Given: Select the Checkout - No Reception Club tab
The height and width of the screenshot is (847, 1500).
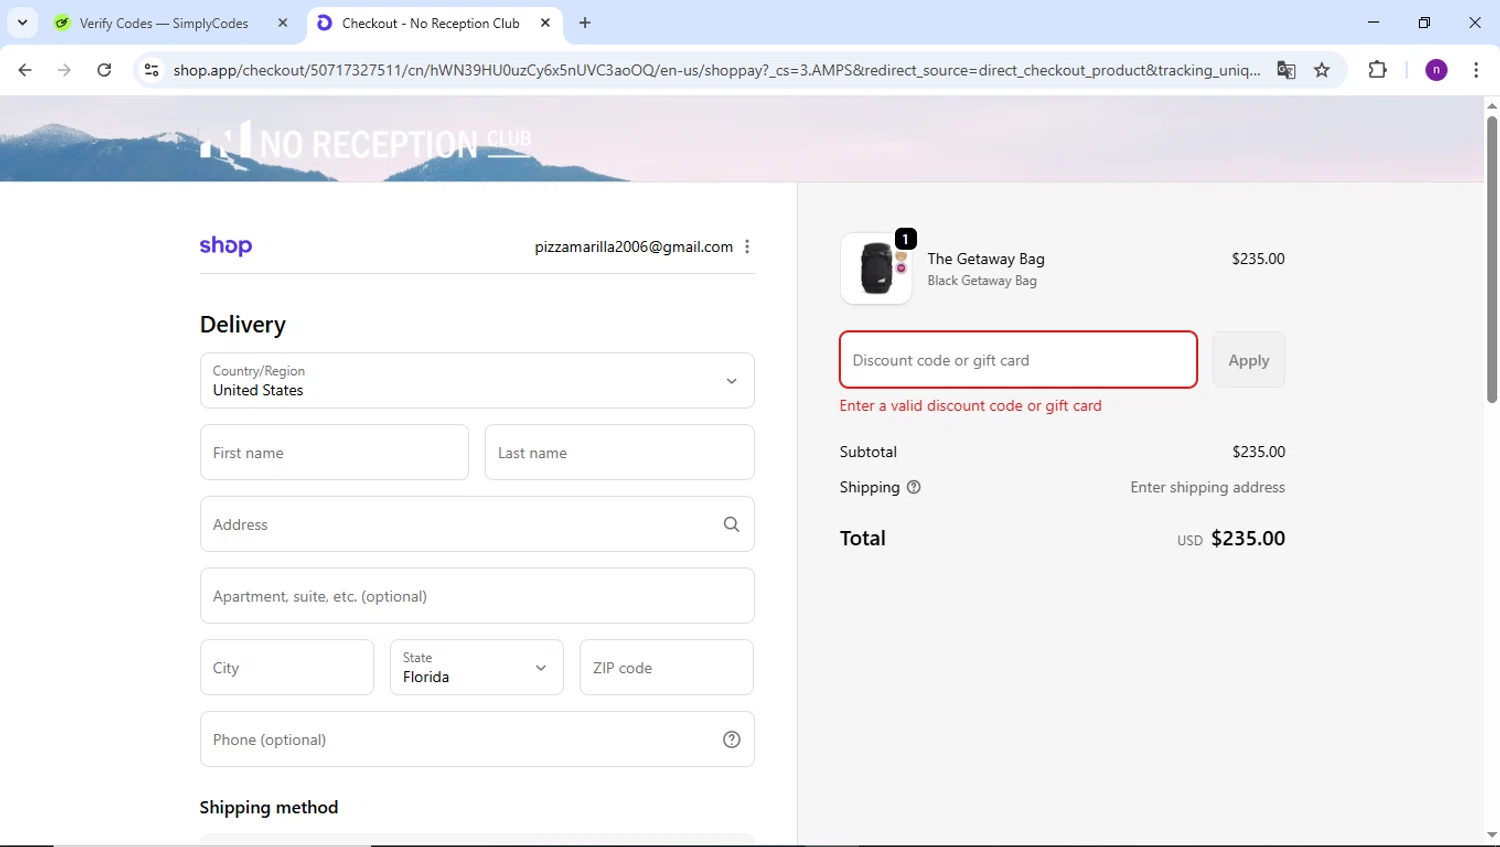Looking at the screenshot, I should 431,23.
